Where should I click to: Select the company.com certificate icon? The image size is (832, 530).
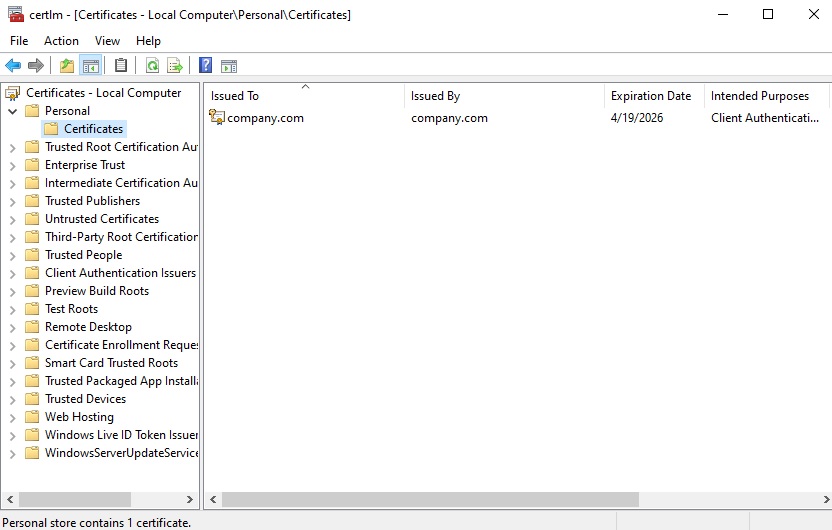point(217,118)
